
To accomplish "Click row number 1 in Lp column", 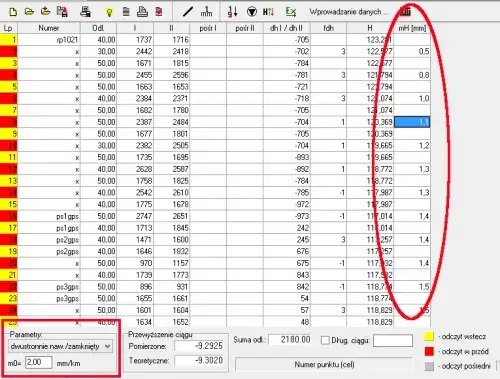I will click(x=9, y=40).
